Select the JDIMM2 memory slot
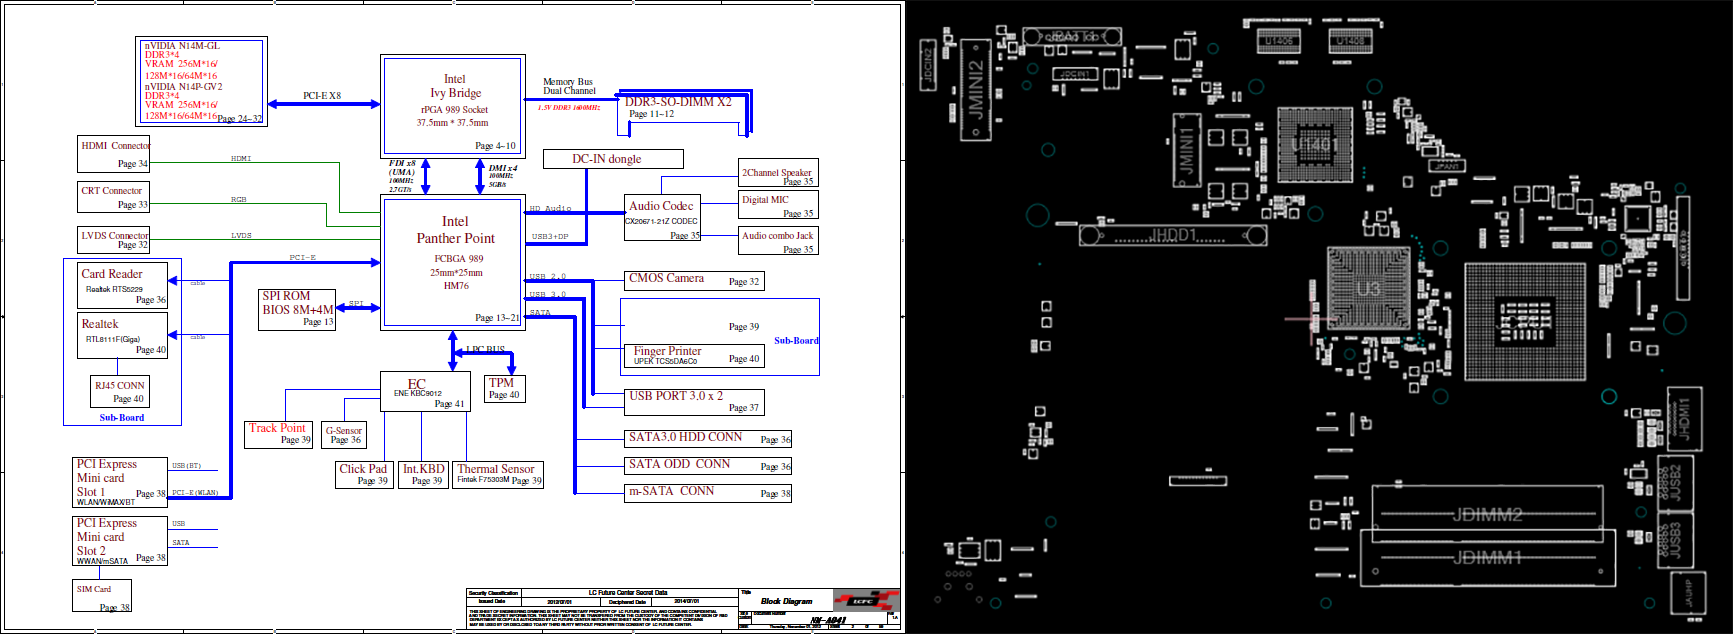The height and width of the screenshot is (634, 1733). (x=1487, y=516)
